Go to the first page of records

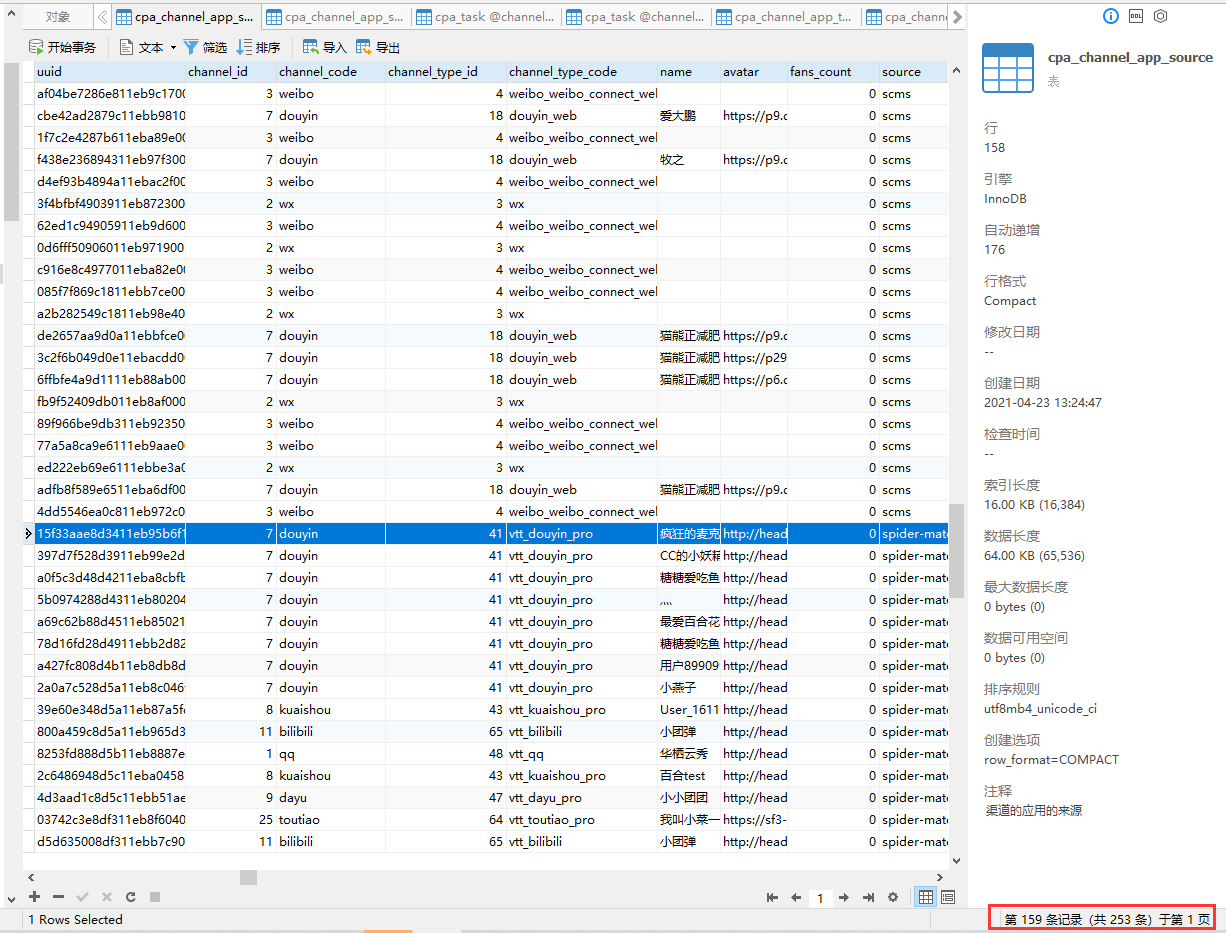772,898
